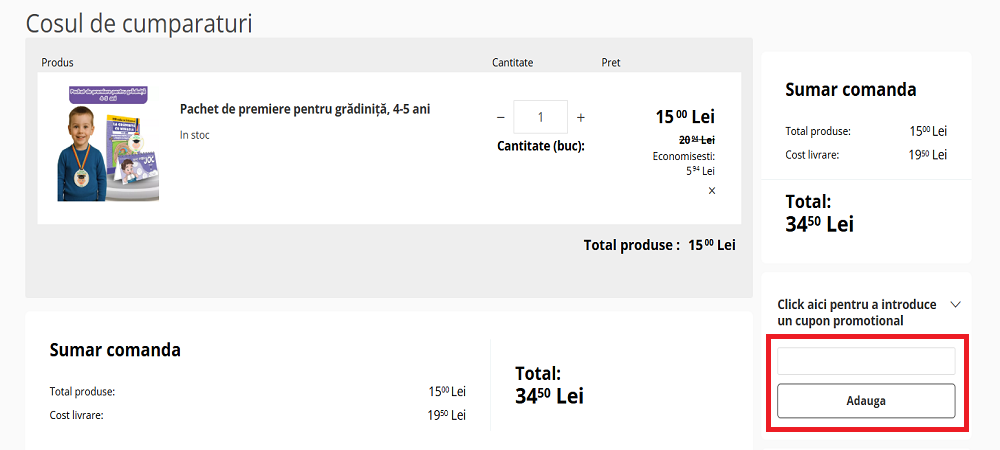
Task: Click the quantity number input field
Action: pos(540,117)
